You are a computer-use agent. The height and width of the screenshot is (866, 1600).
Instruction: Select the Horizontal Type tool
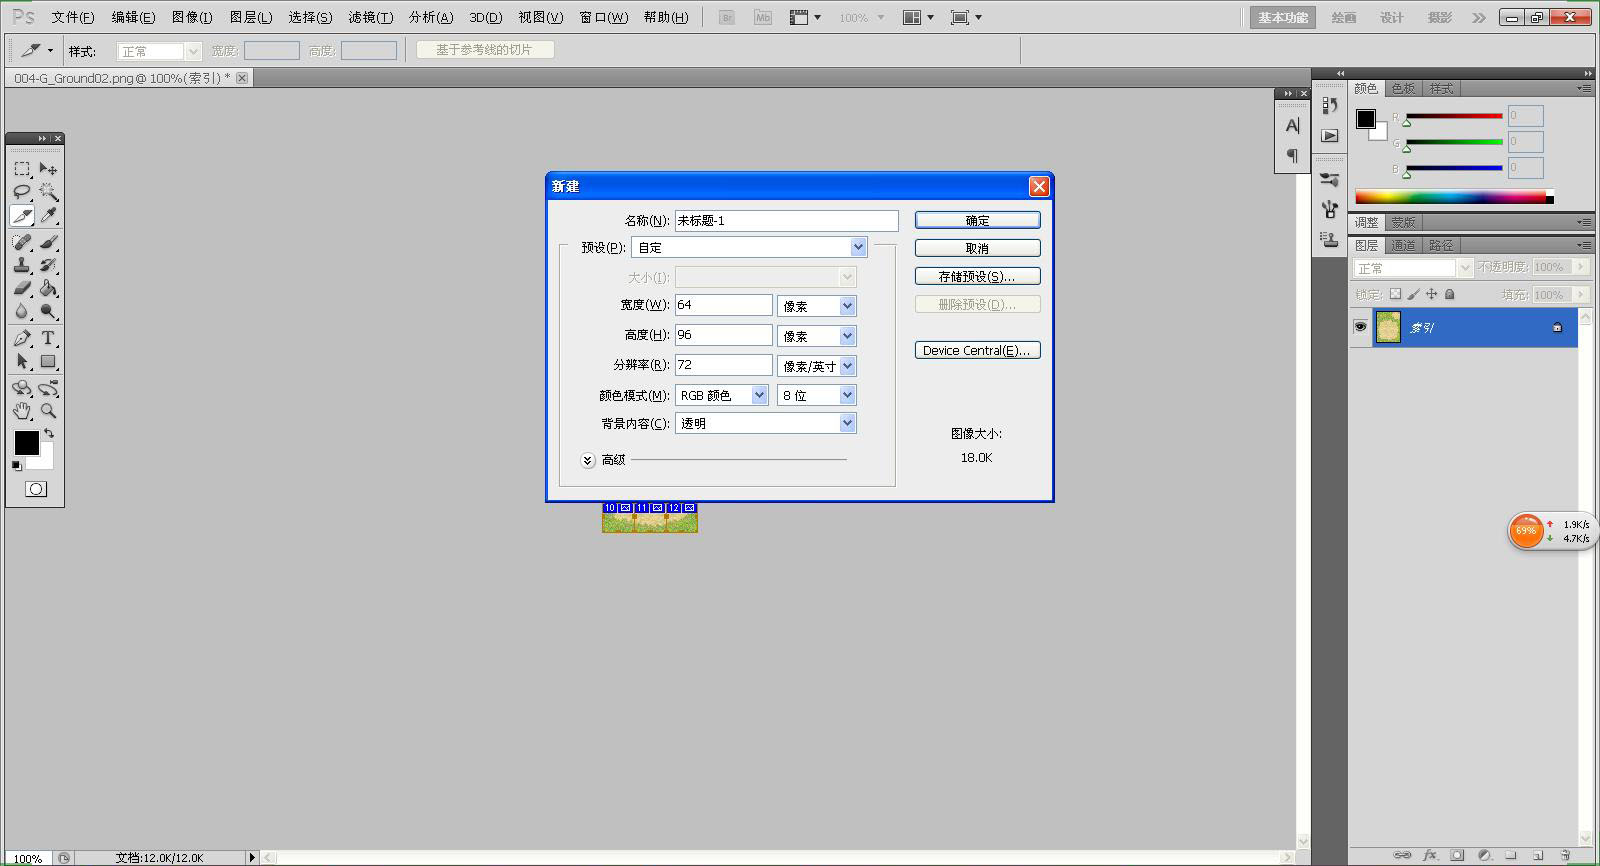pyautogui.click(x=48, y=338)
